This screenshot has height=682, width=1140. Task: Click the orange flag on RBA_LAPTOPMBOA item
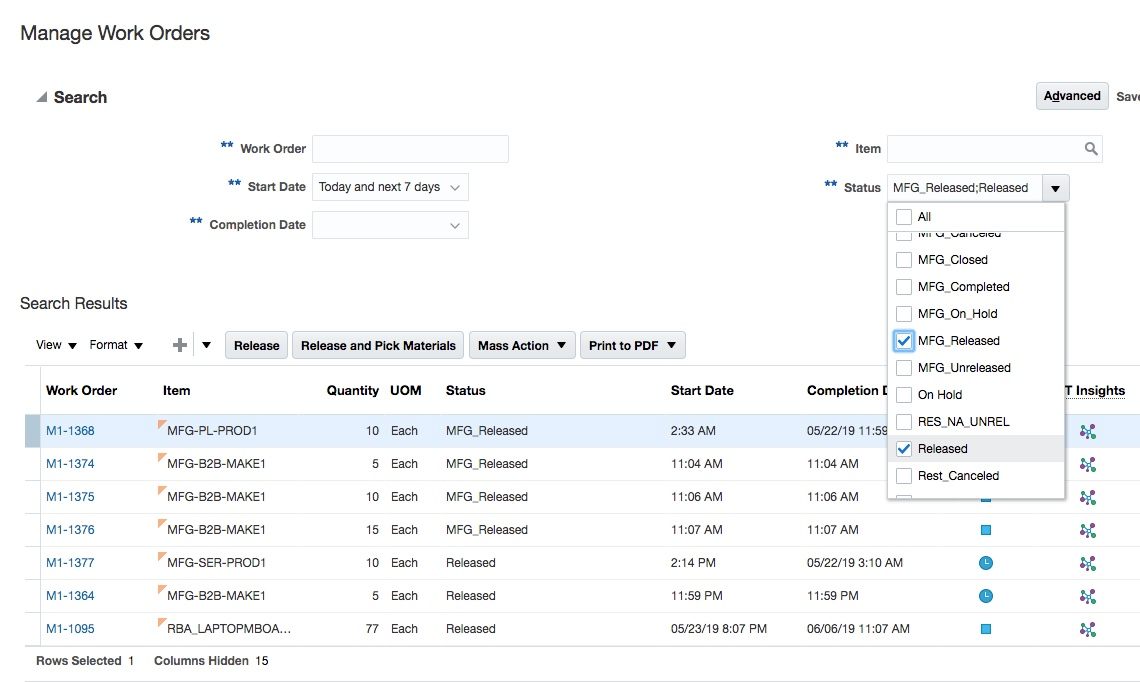pos(162,623)
